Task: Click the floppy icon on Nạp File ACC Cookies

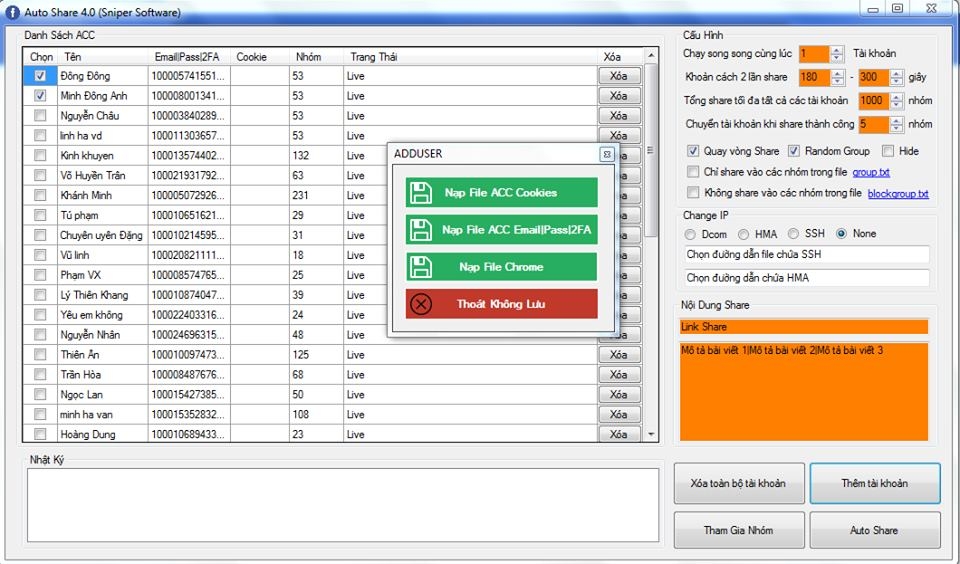Action: (x=421, y=192)
